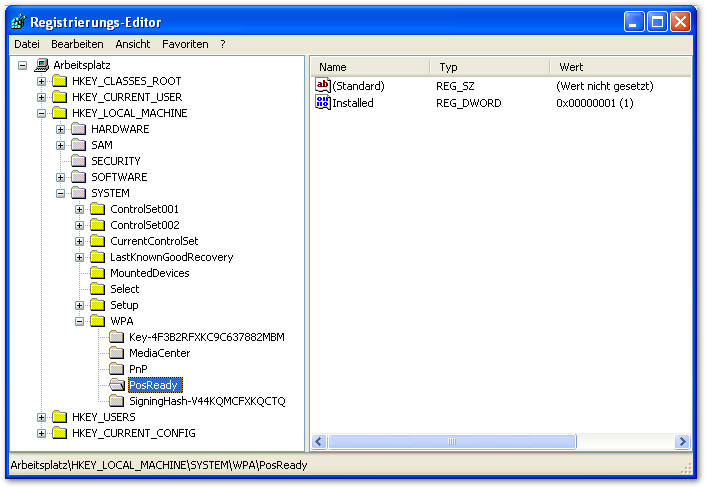The image size is (706, 488).
Task: Click the Registry Editor icon in title bar
Action: coord(18,22)
